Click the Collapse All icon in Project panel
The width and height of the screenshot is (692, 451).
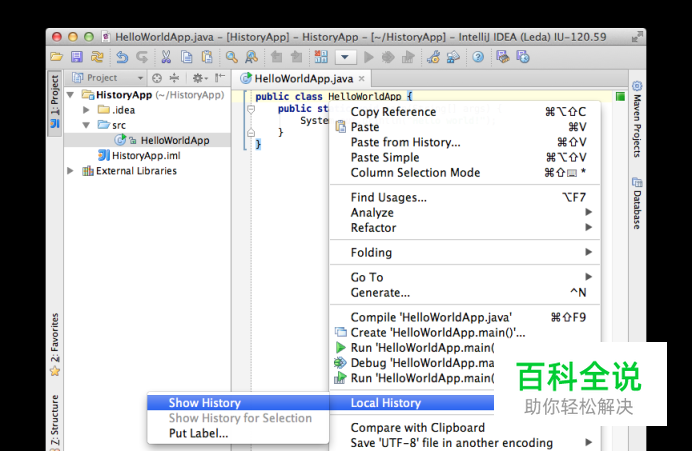pyautogui.click(x=175, y=78)
